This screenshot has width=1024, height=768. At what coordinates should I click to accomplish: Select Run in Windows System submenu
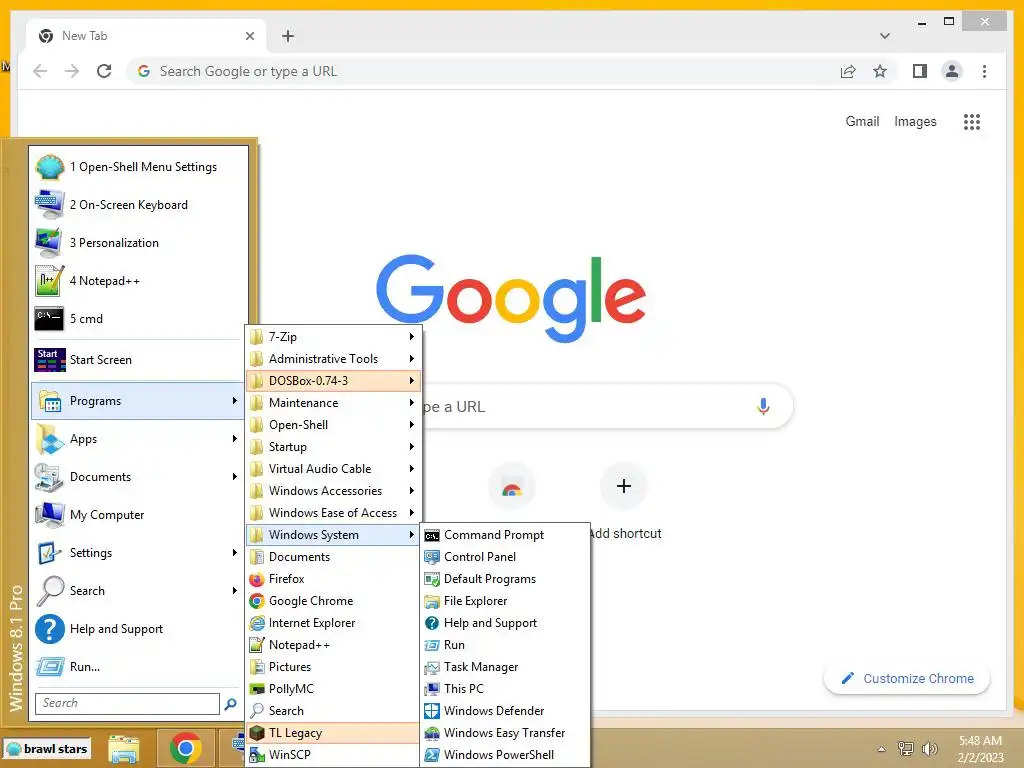point(505,645)
